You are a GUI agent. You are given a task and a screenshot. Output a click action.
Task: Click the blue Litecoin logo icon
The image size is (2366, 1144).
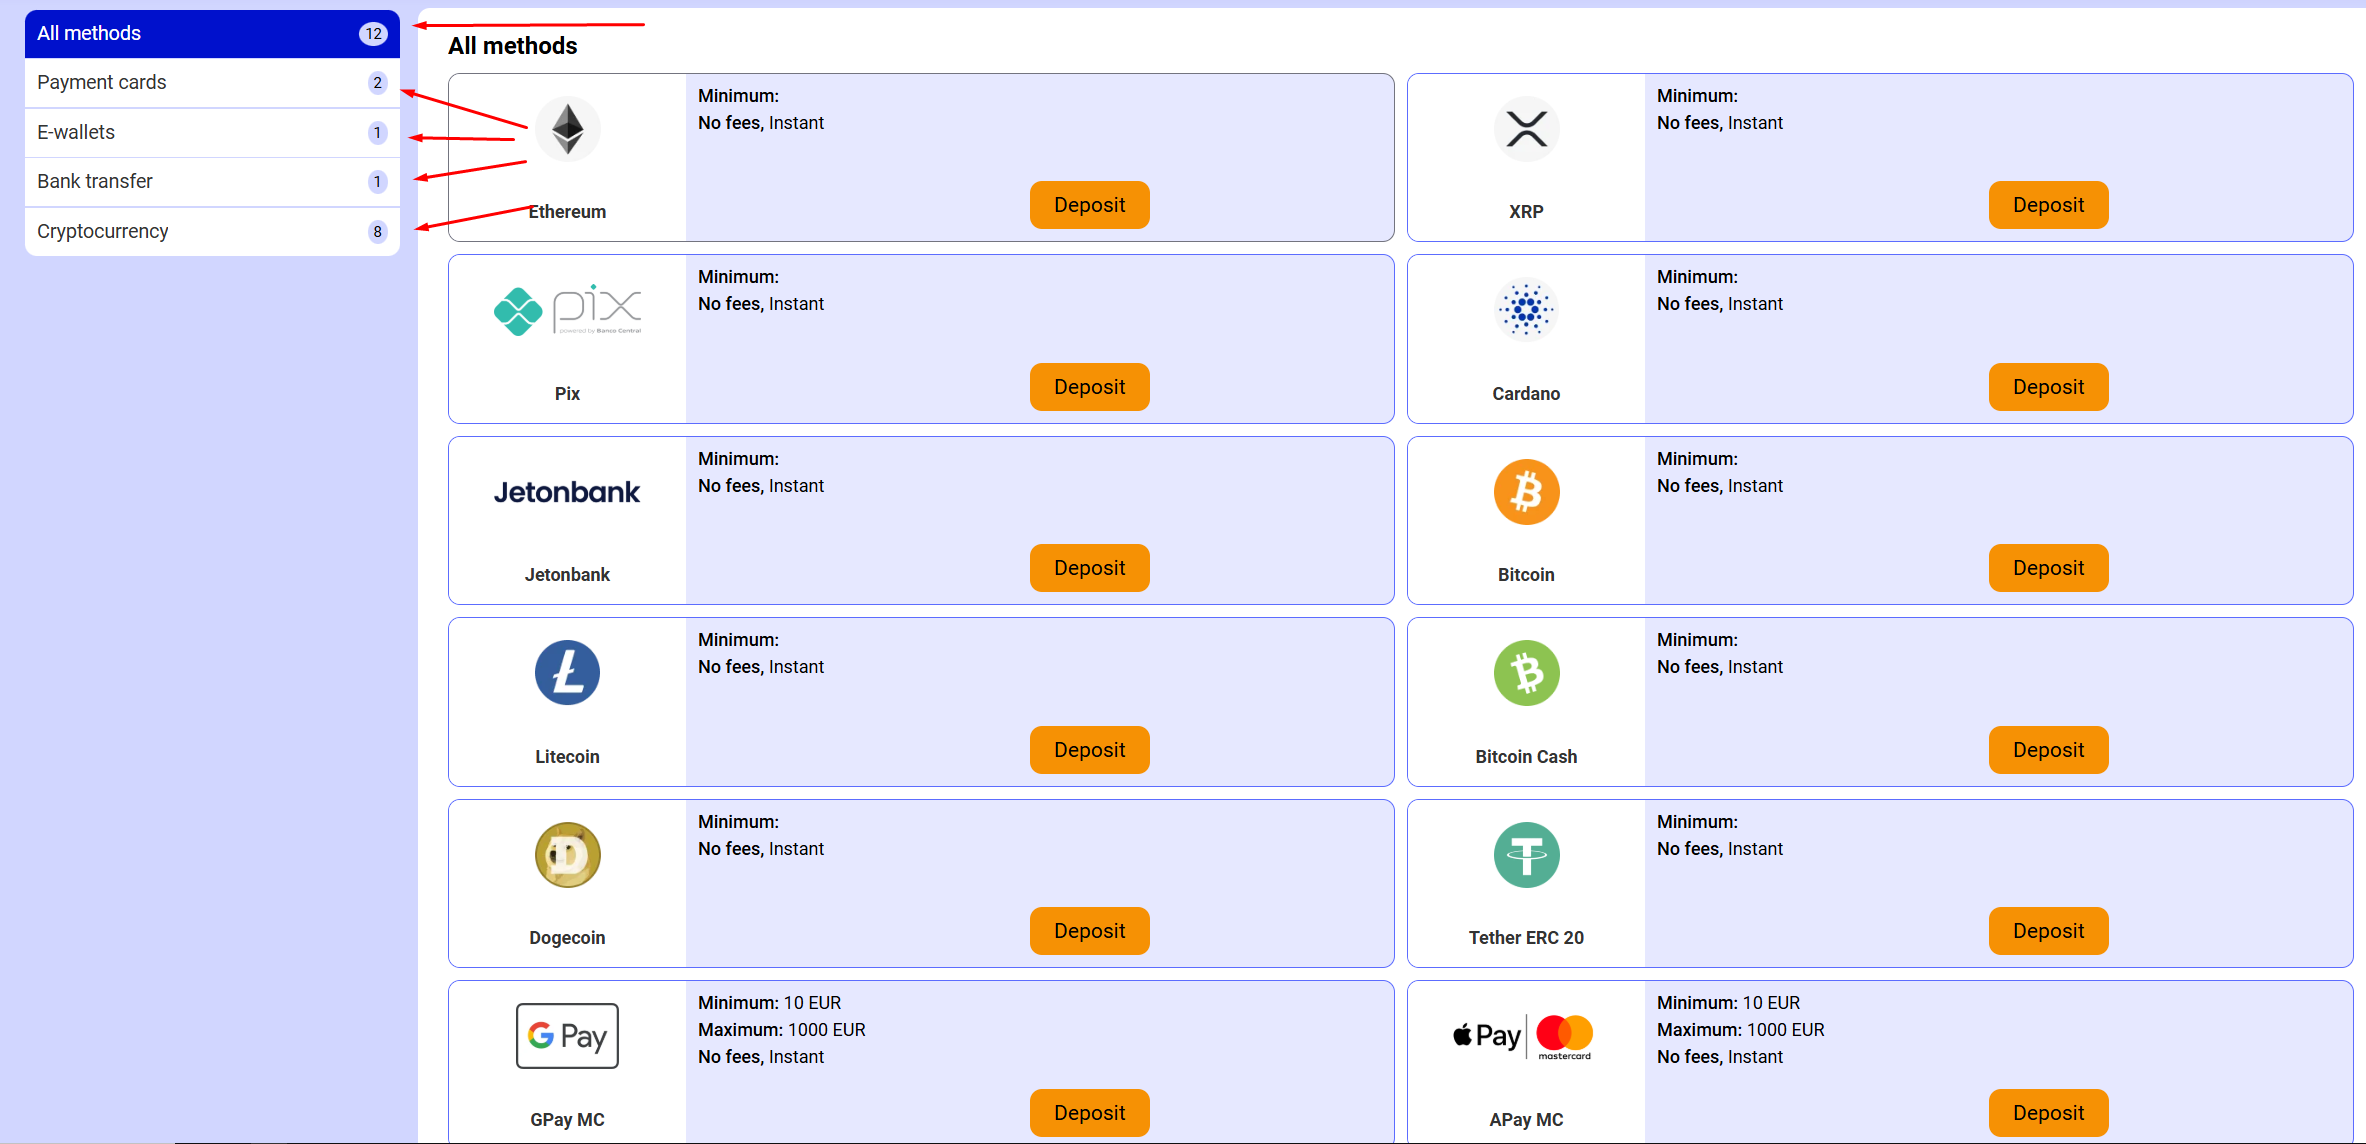567,673
